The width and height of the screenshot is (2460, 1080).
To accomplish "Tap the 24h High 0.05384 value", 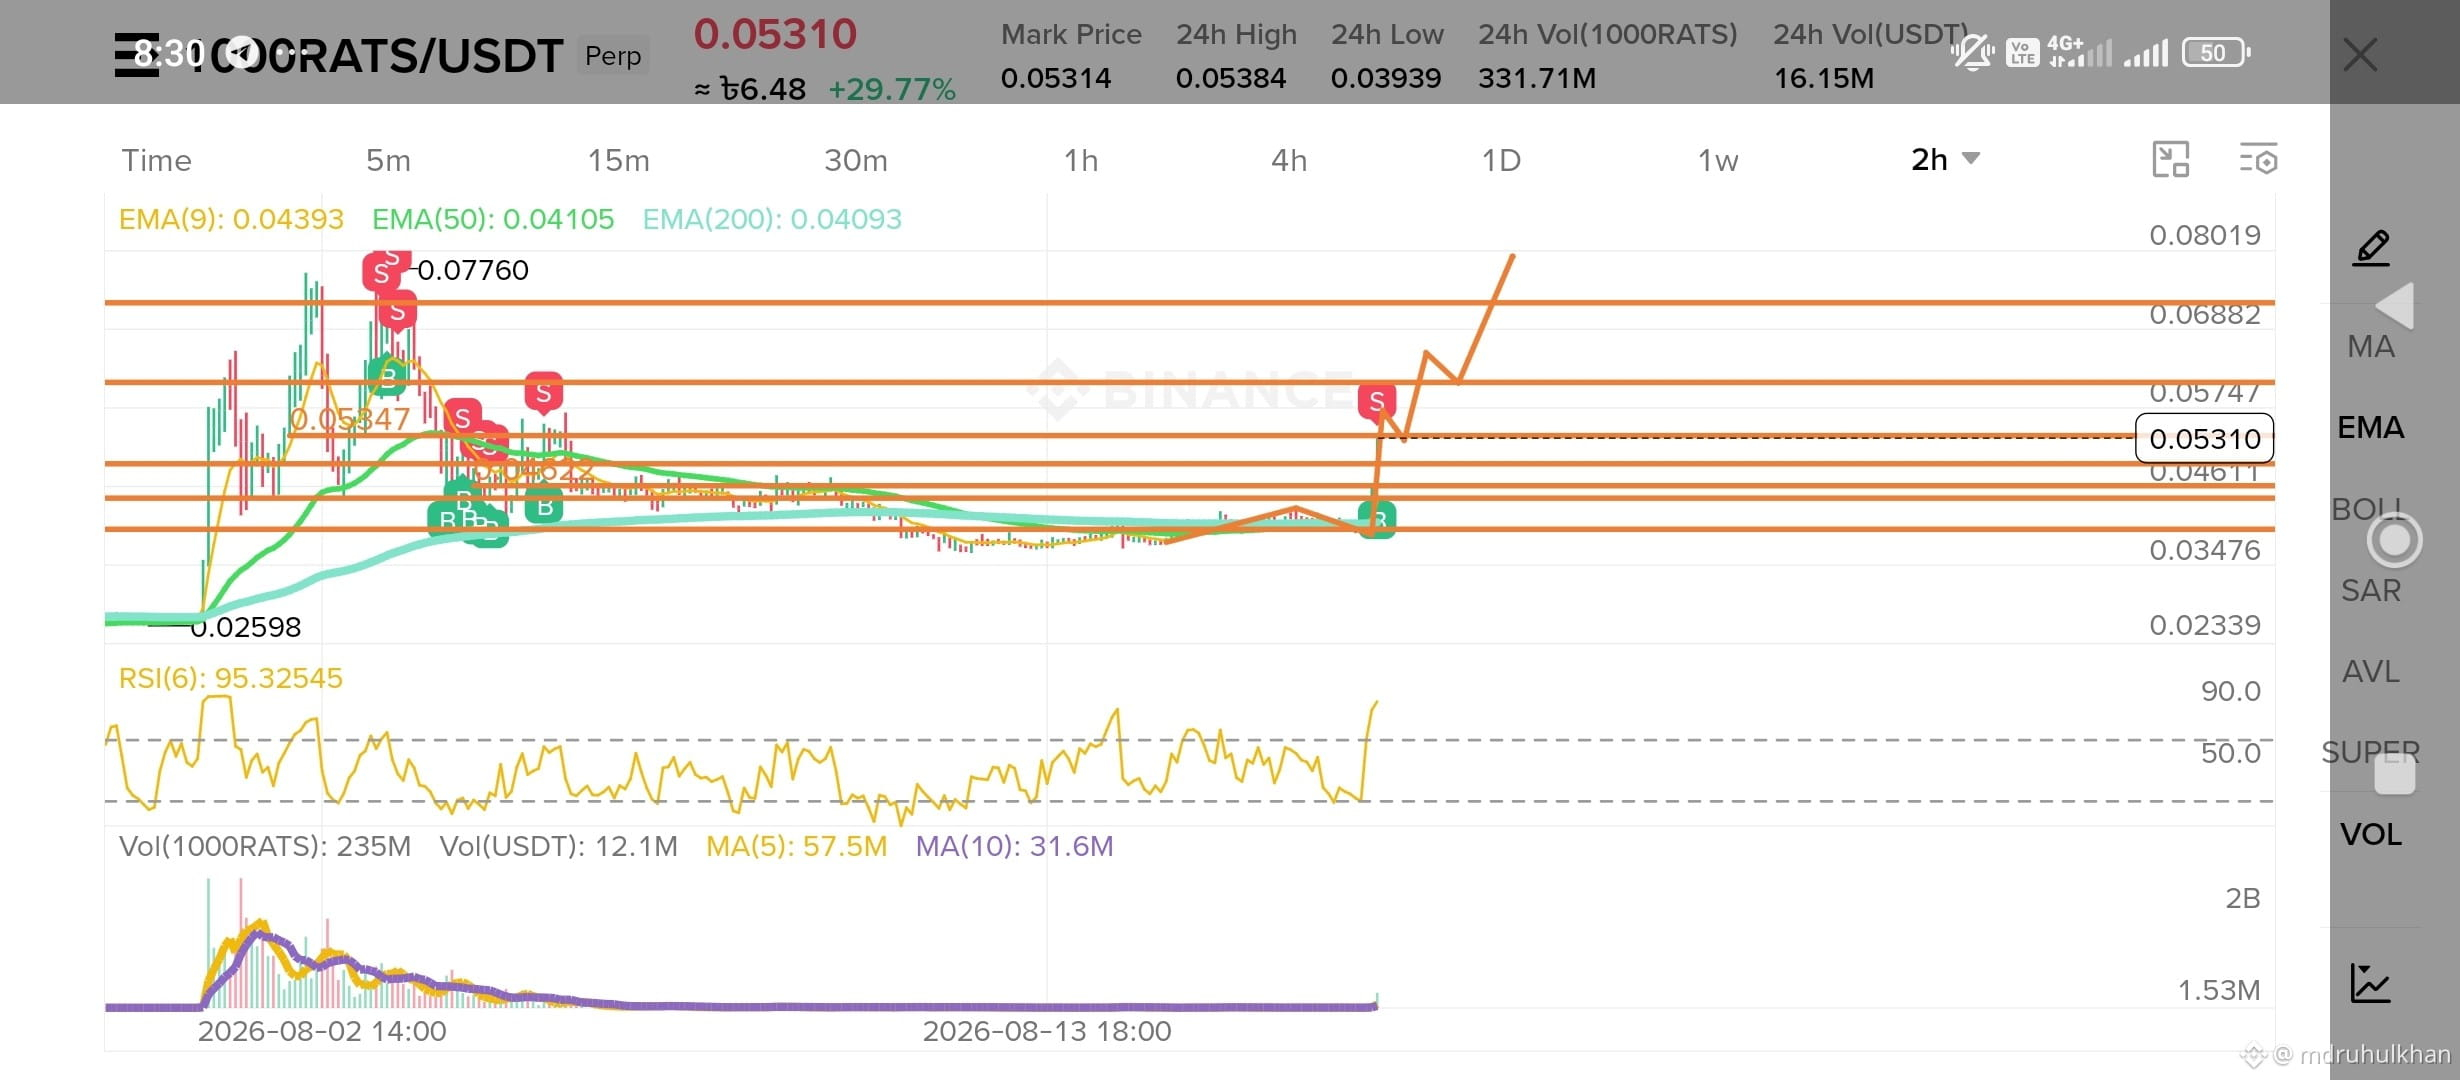I will pyautogui.click(x=1231, y=78).
